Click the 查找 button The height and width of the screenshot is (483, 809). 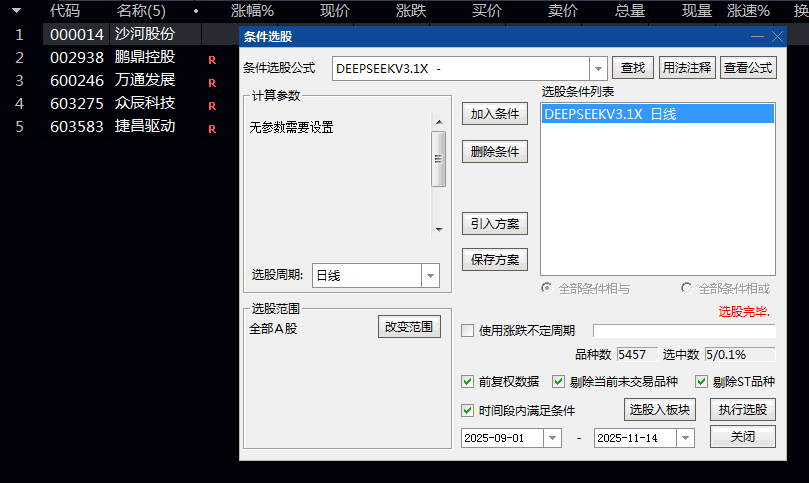633,68
